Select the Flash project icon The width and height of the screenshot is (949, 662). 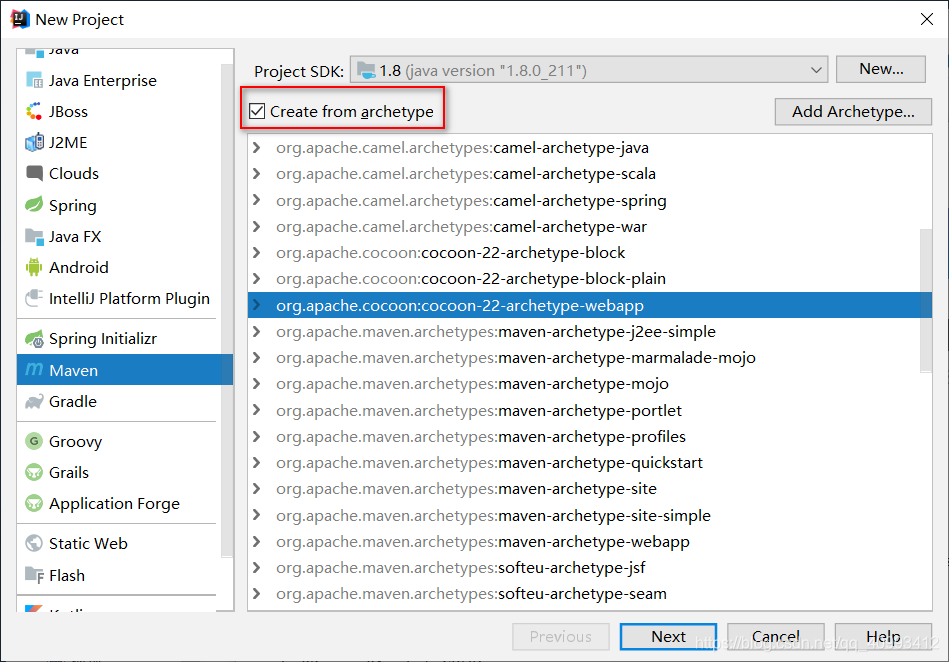[35, 575]
